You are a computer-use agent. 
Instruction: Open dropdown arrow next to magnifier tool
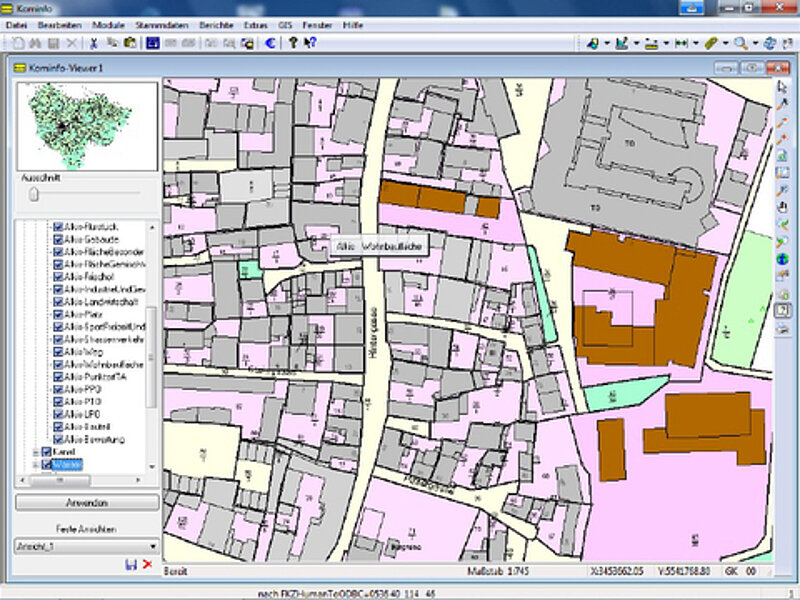755,44
